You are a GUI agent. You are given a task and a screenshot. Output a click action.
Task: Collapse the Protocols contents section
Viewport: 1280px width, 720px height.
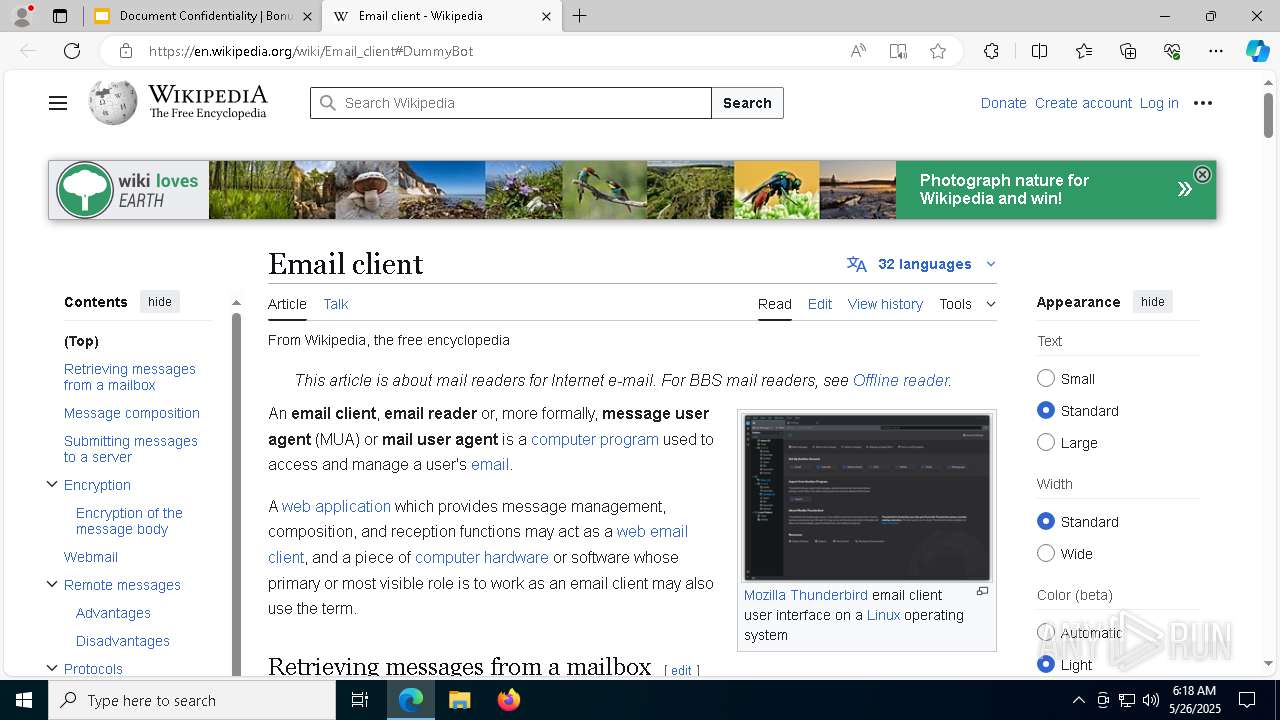(x=52, y=668)
